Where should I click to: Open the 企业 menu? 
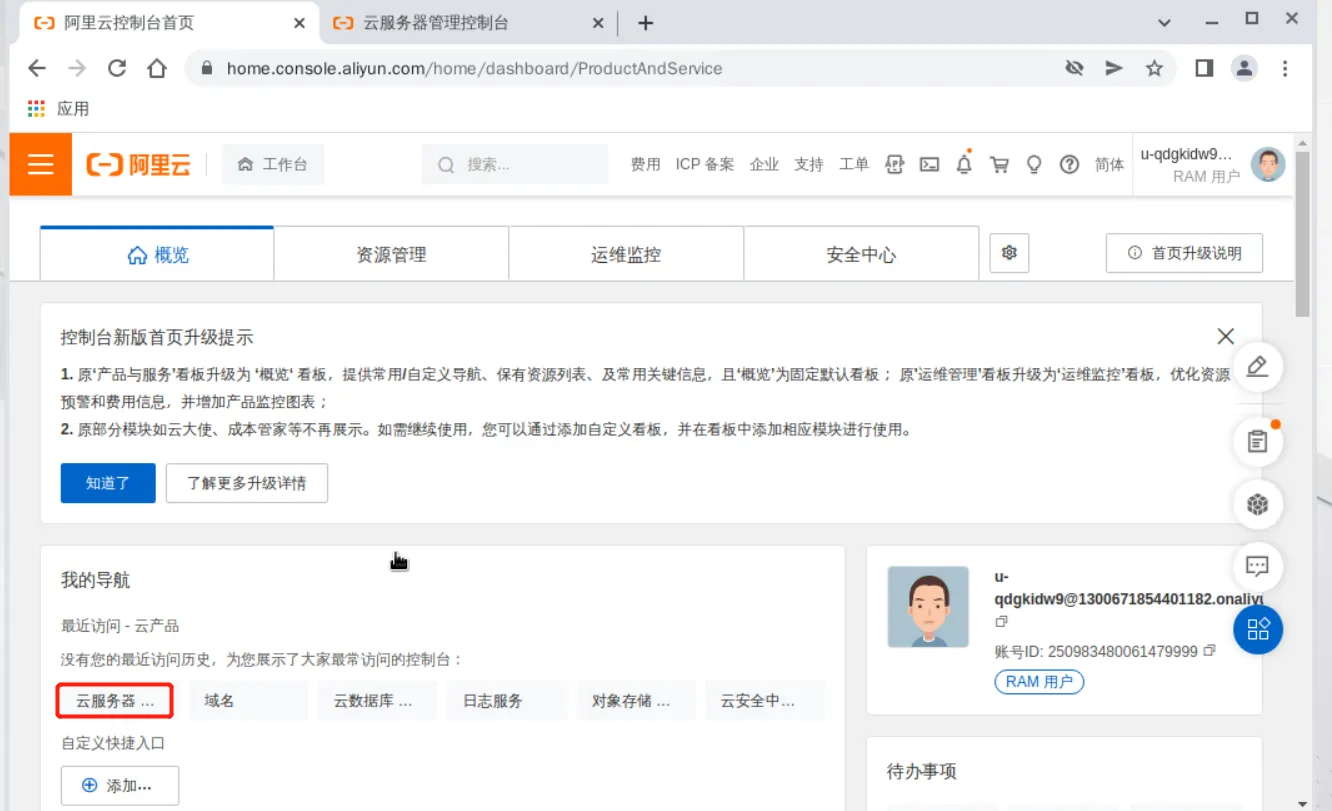click(764, 165)
